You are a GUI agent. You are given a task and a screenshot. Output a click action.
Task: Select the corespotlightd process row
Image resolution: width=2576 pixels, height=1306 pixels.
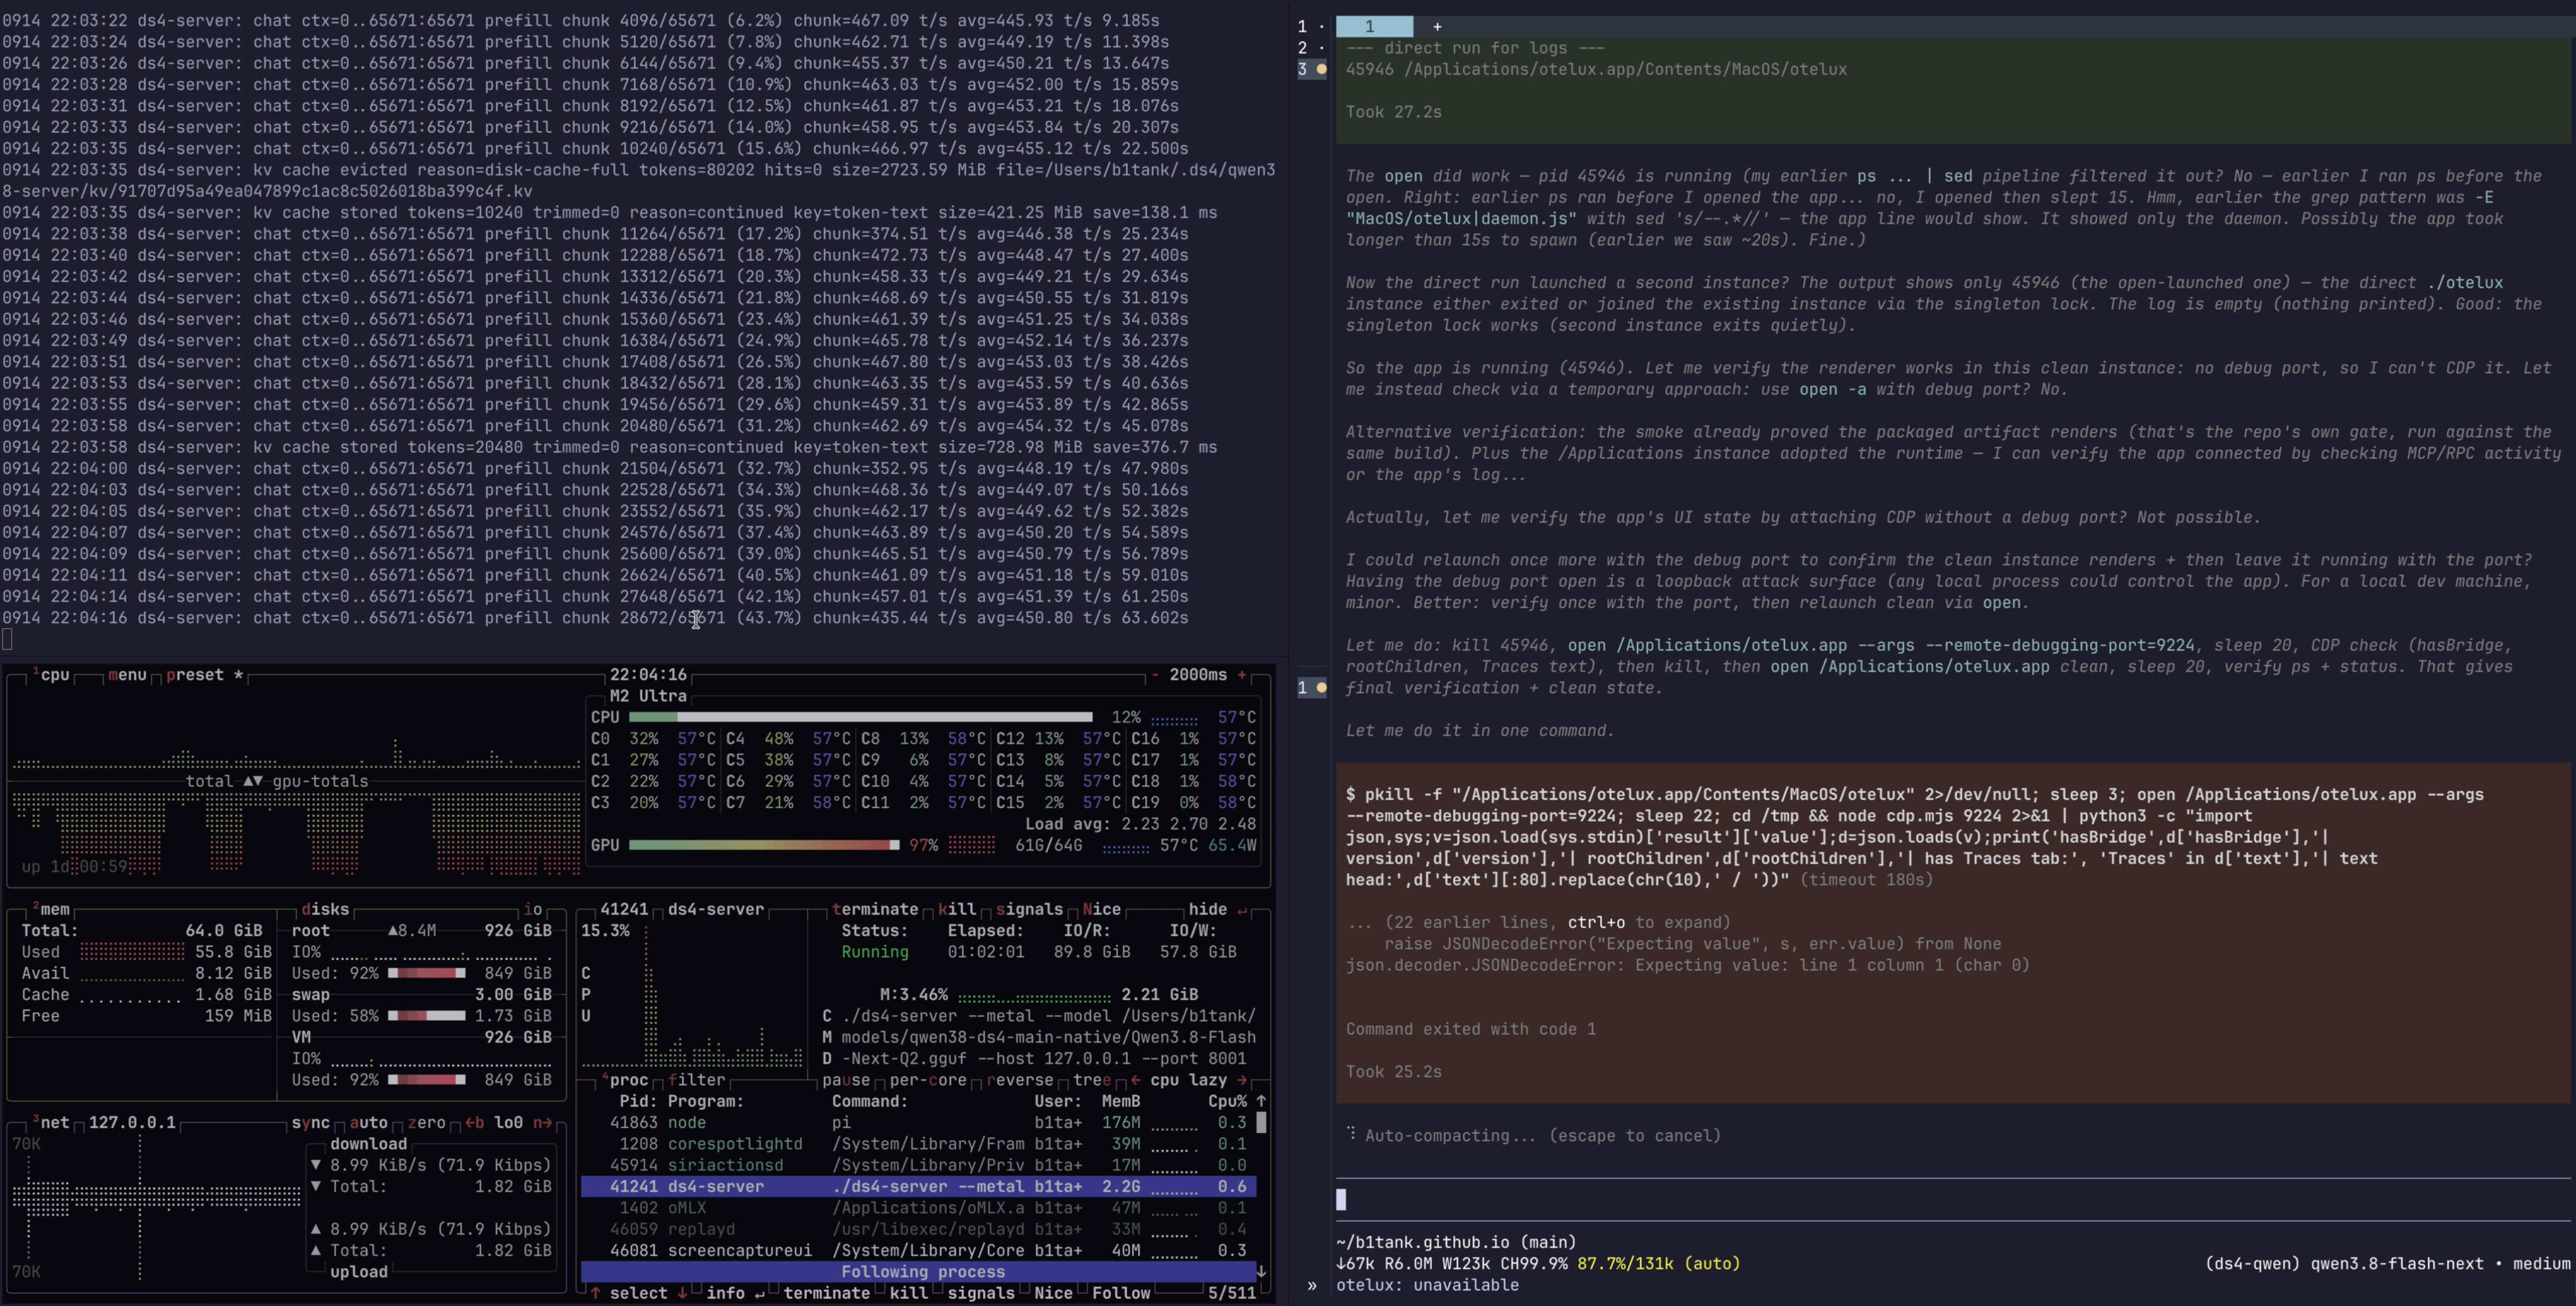(918, 1144)
